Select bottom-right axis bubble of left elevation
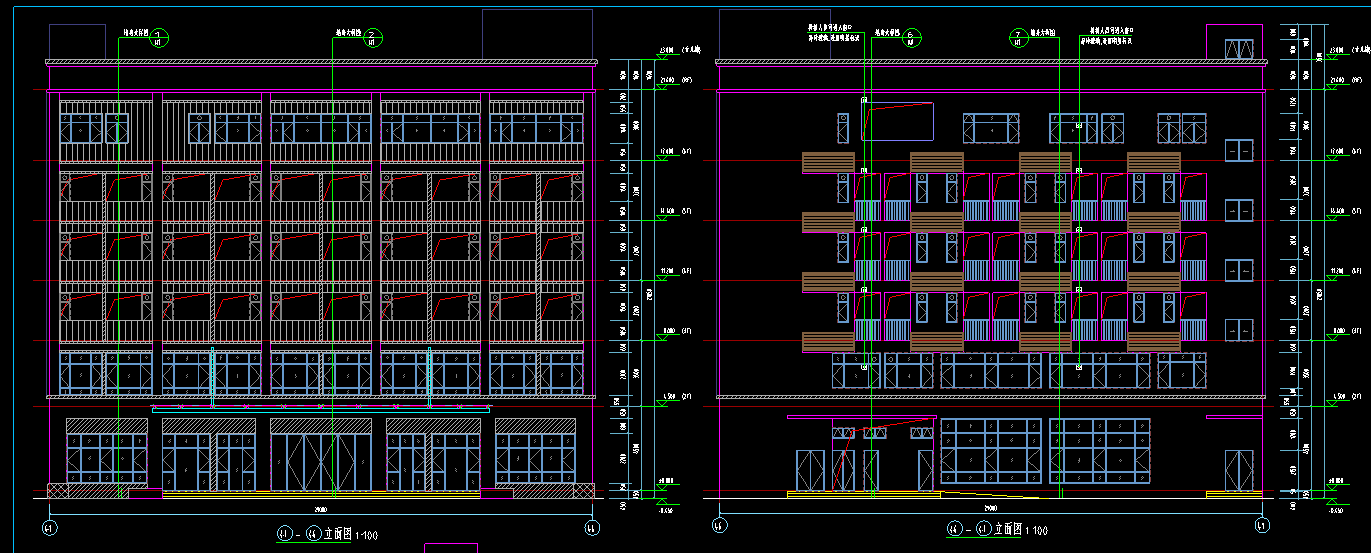Image resolution: width=1371 pixels, height=553 pixels. coord(592,527)
